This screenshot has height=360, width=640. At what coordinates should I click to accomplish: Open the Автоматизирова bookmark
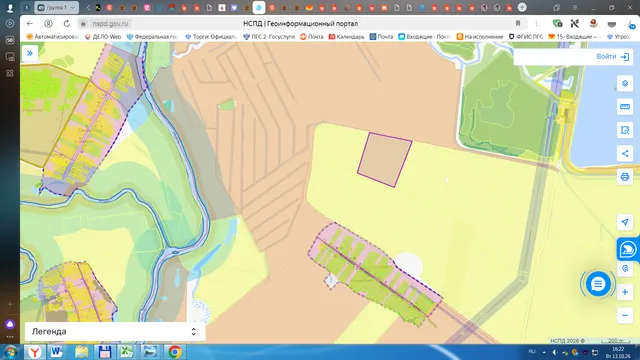click(52, 37)
